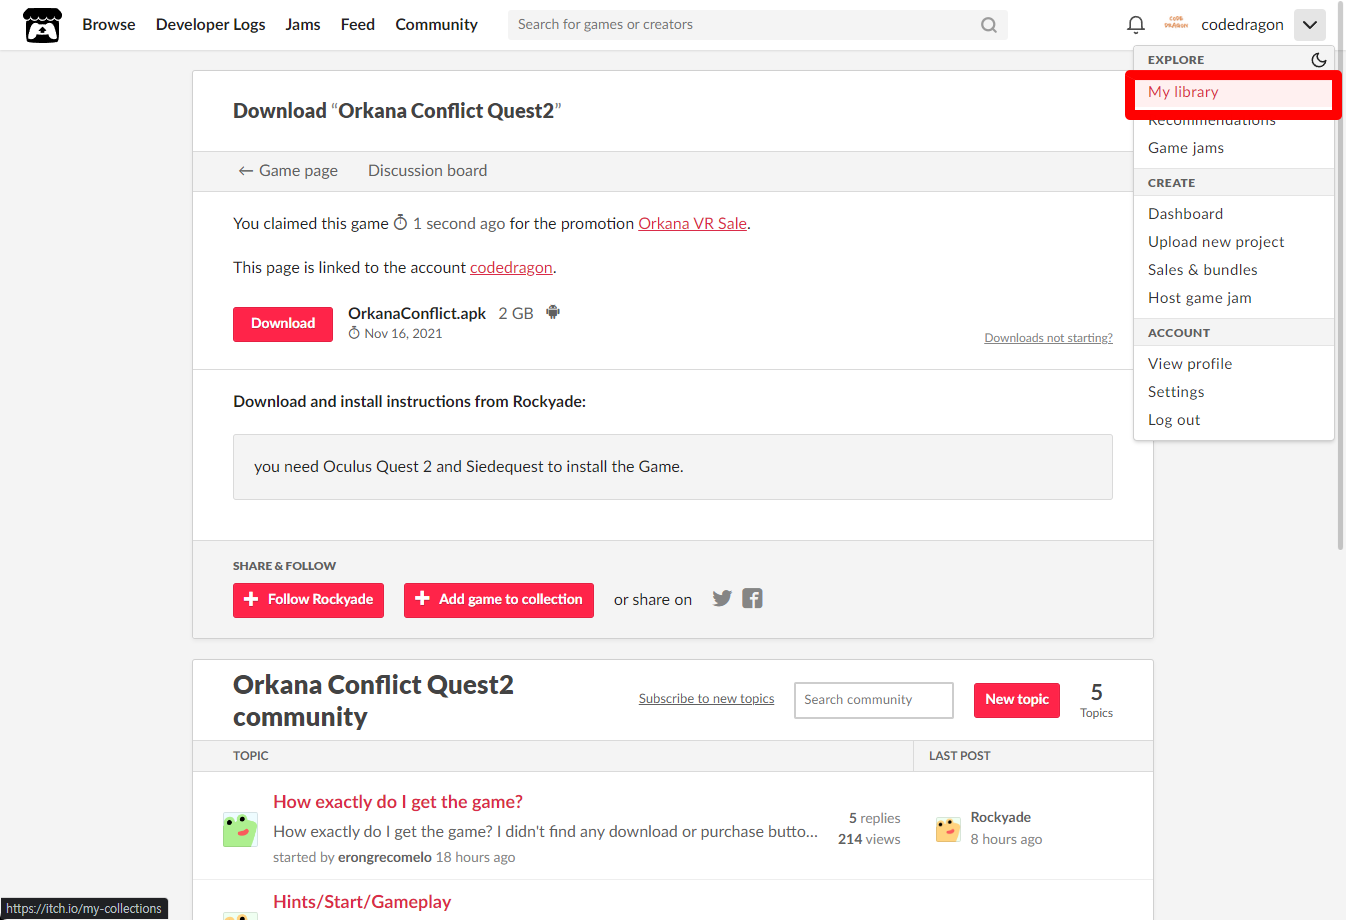Focus the Search community field
This screenshot has width=1346, height=920.
click(x=873, y=700)
